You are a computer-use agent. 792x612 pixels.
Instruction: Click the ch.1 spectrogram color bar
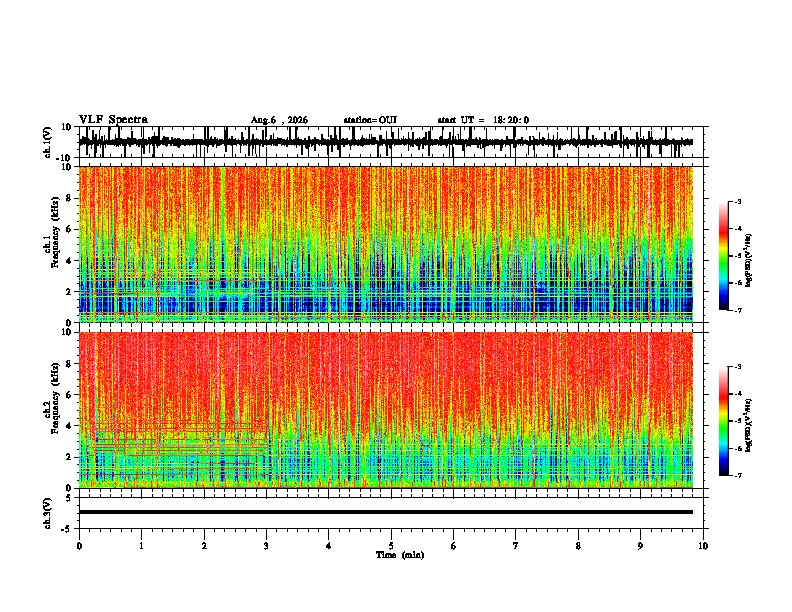[x=723, y=256]
